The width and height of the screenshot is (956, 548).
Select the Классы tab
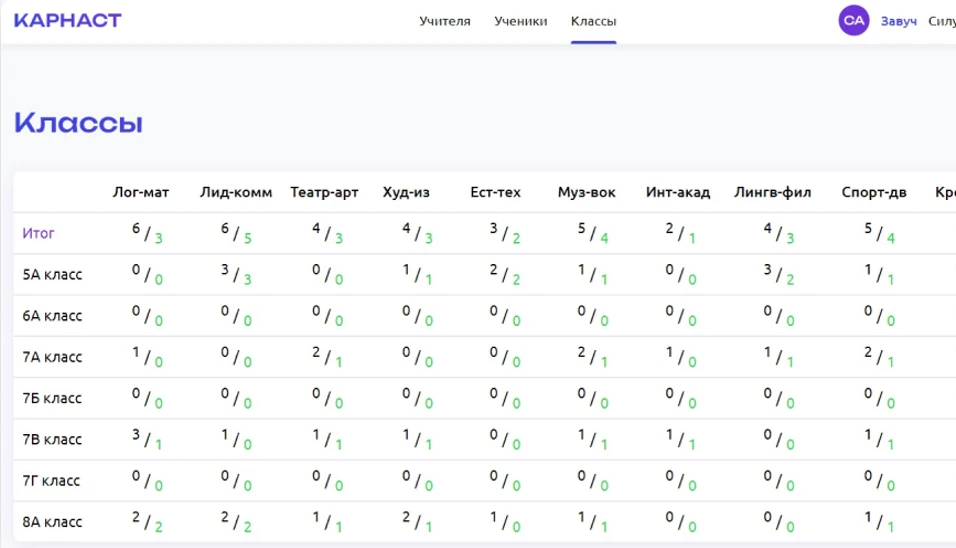point(593,21)
